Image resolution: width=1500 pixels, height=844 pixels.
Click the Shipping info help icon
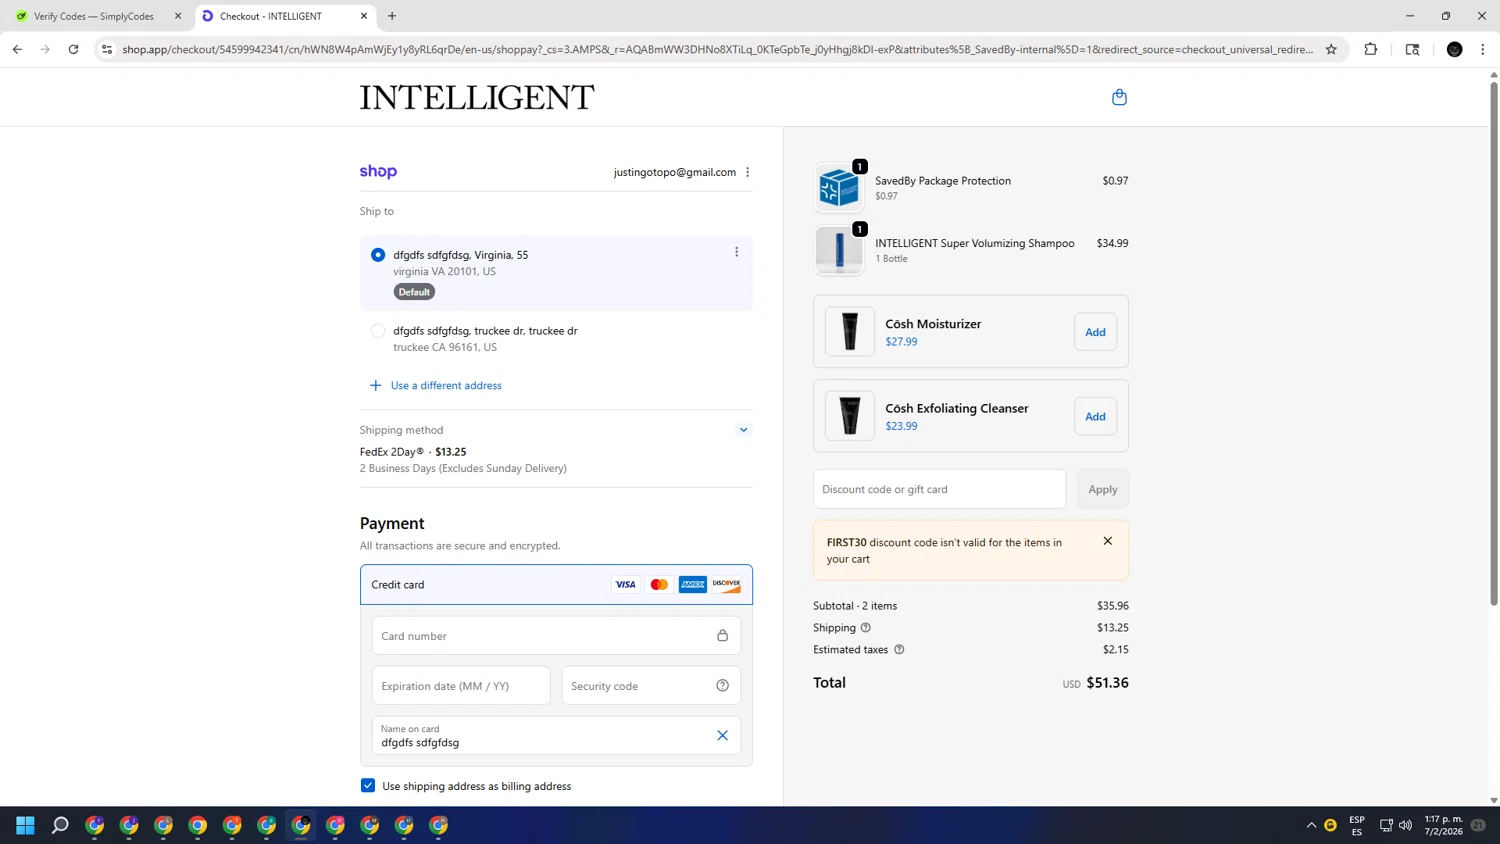866,628
